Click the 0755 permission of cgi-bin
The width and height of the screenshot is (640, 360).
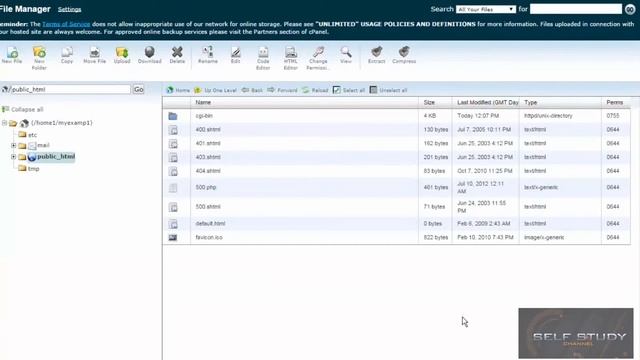(x=613, y=116)
